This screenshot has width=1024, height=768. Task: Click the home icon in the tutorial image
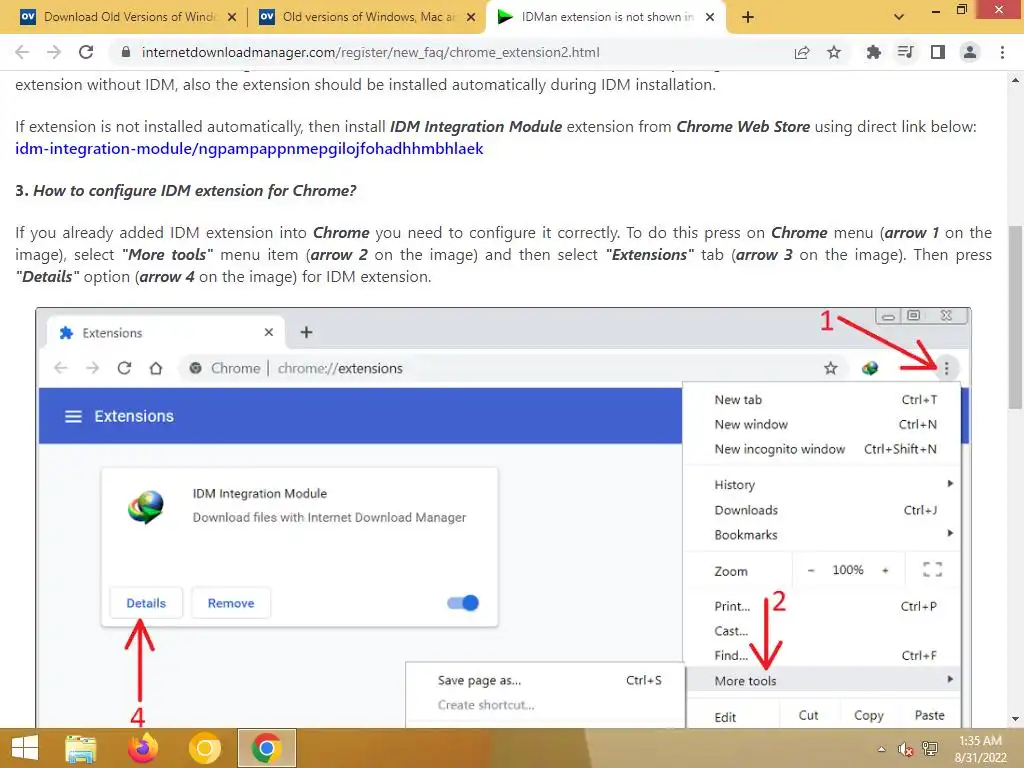click(155, 368)
